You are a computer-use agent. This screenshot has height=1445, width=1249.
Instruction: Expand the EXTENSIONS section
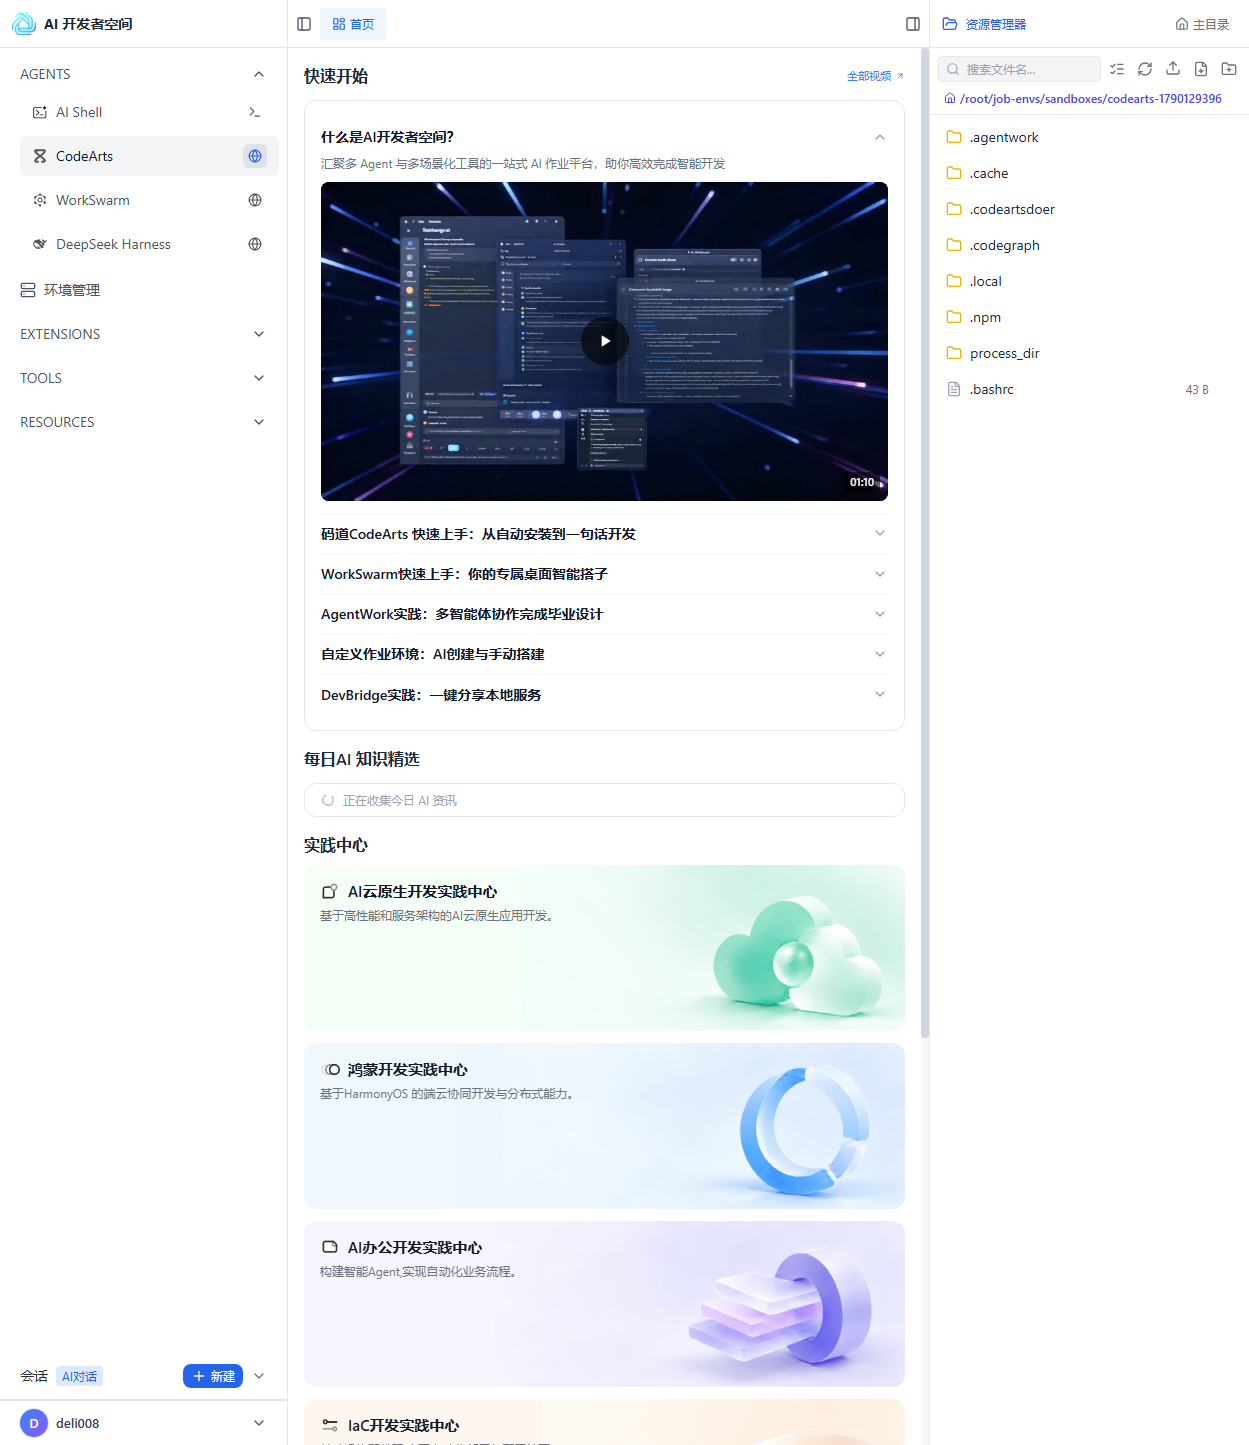(259, 334)
